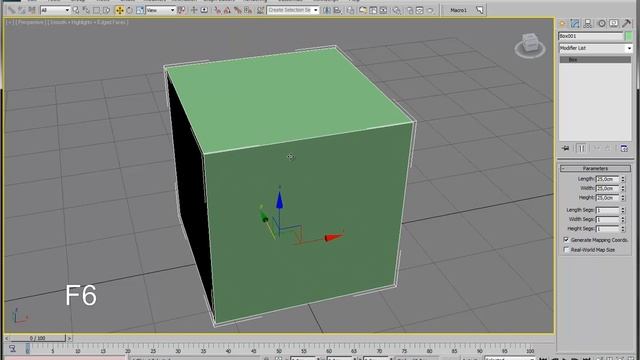
Task: Open the Modifier List dropdown
Action: pyautogui.click(x=595, y=48)
